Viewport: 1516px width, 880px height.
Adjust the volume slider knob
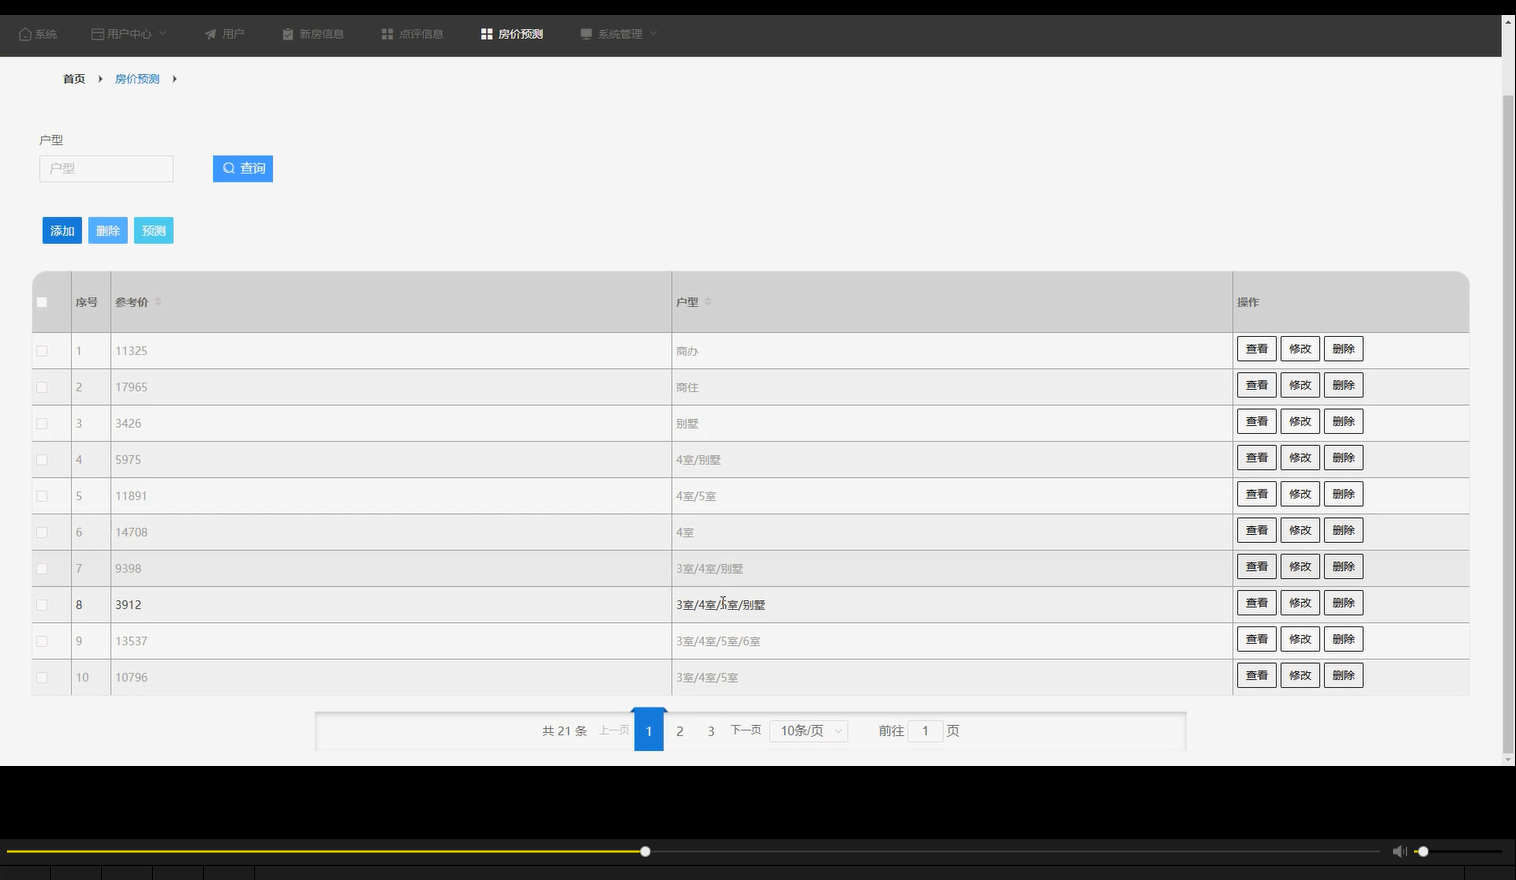click(x=1422, y=851)
